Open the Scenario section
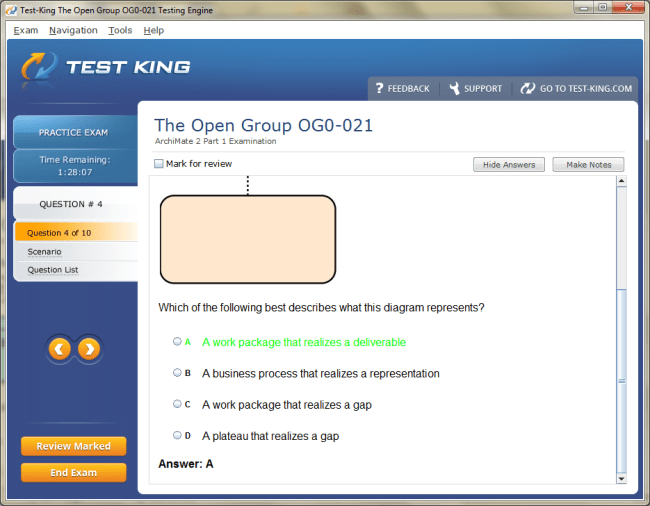 coord(44,252)
